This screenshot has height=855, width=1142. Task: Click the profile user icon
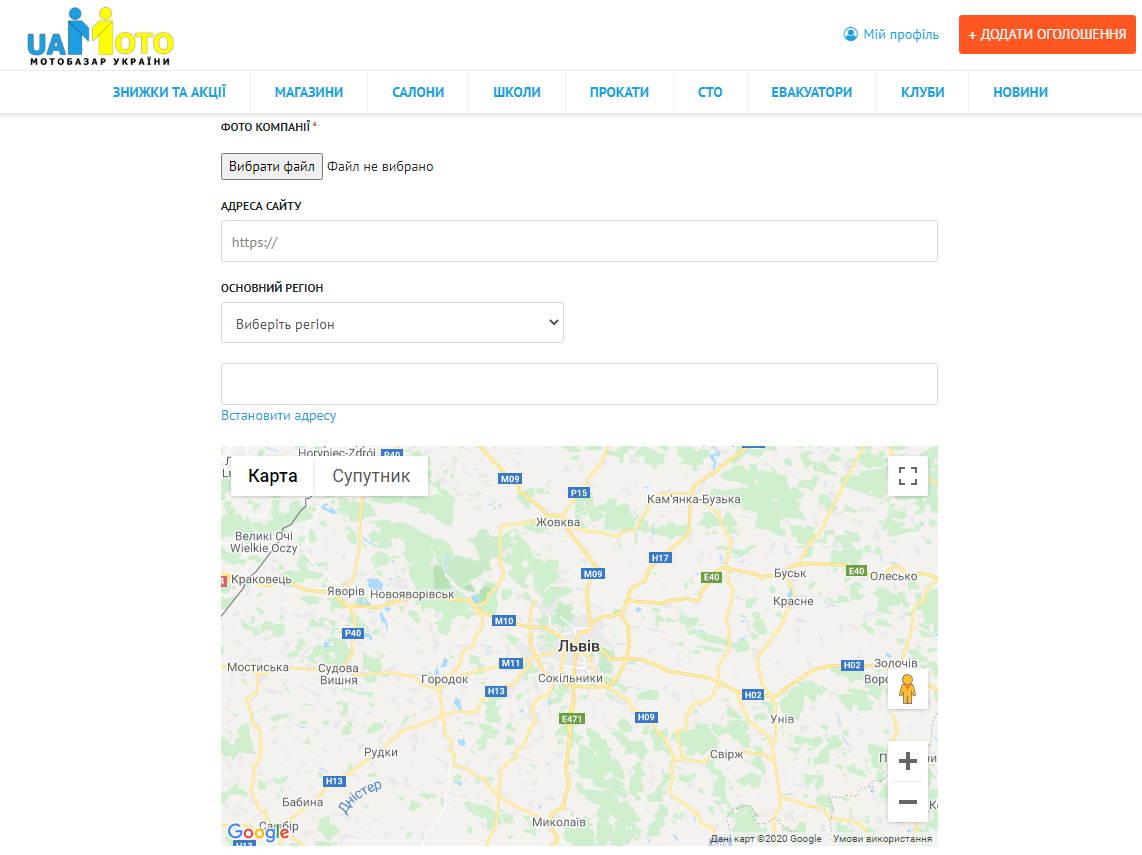point(850,34)
